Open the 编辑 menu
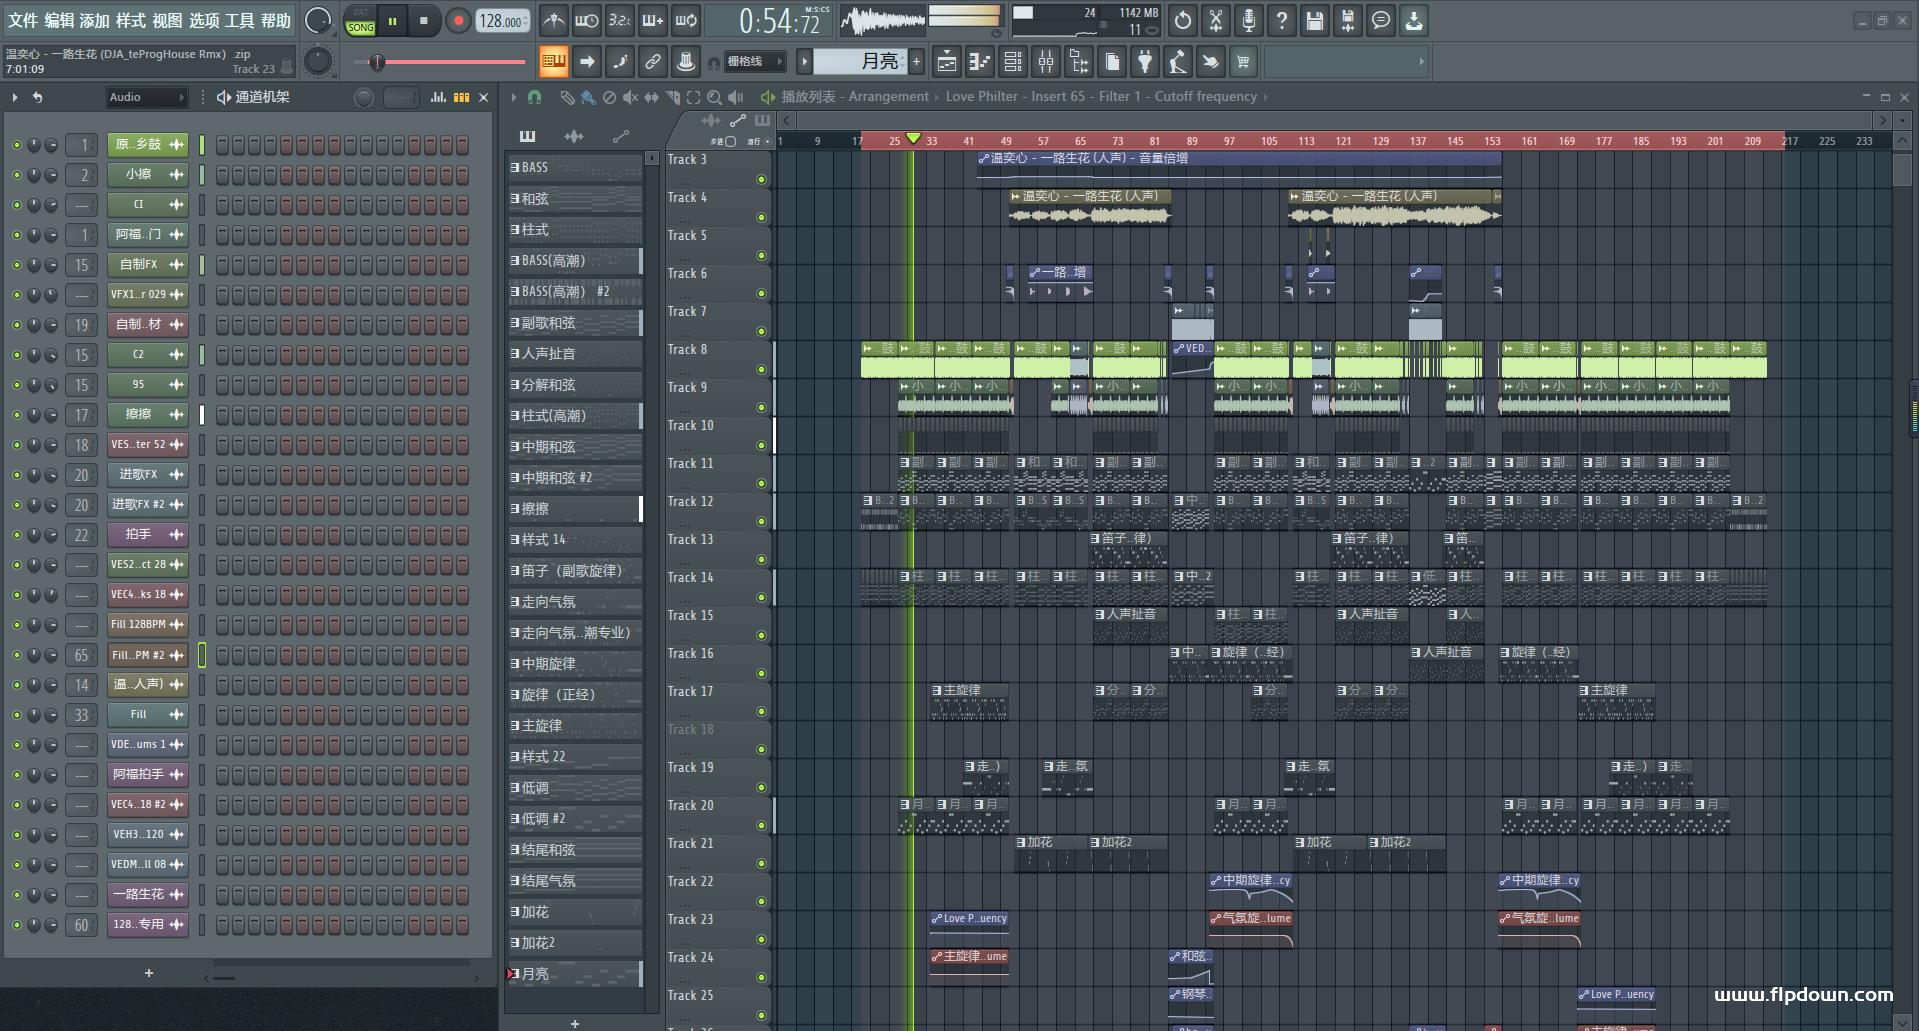The height and width of the screenshot is (1031, 1919). coord(59,20)
